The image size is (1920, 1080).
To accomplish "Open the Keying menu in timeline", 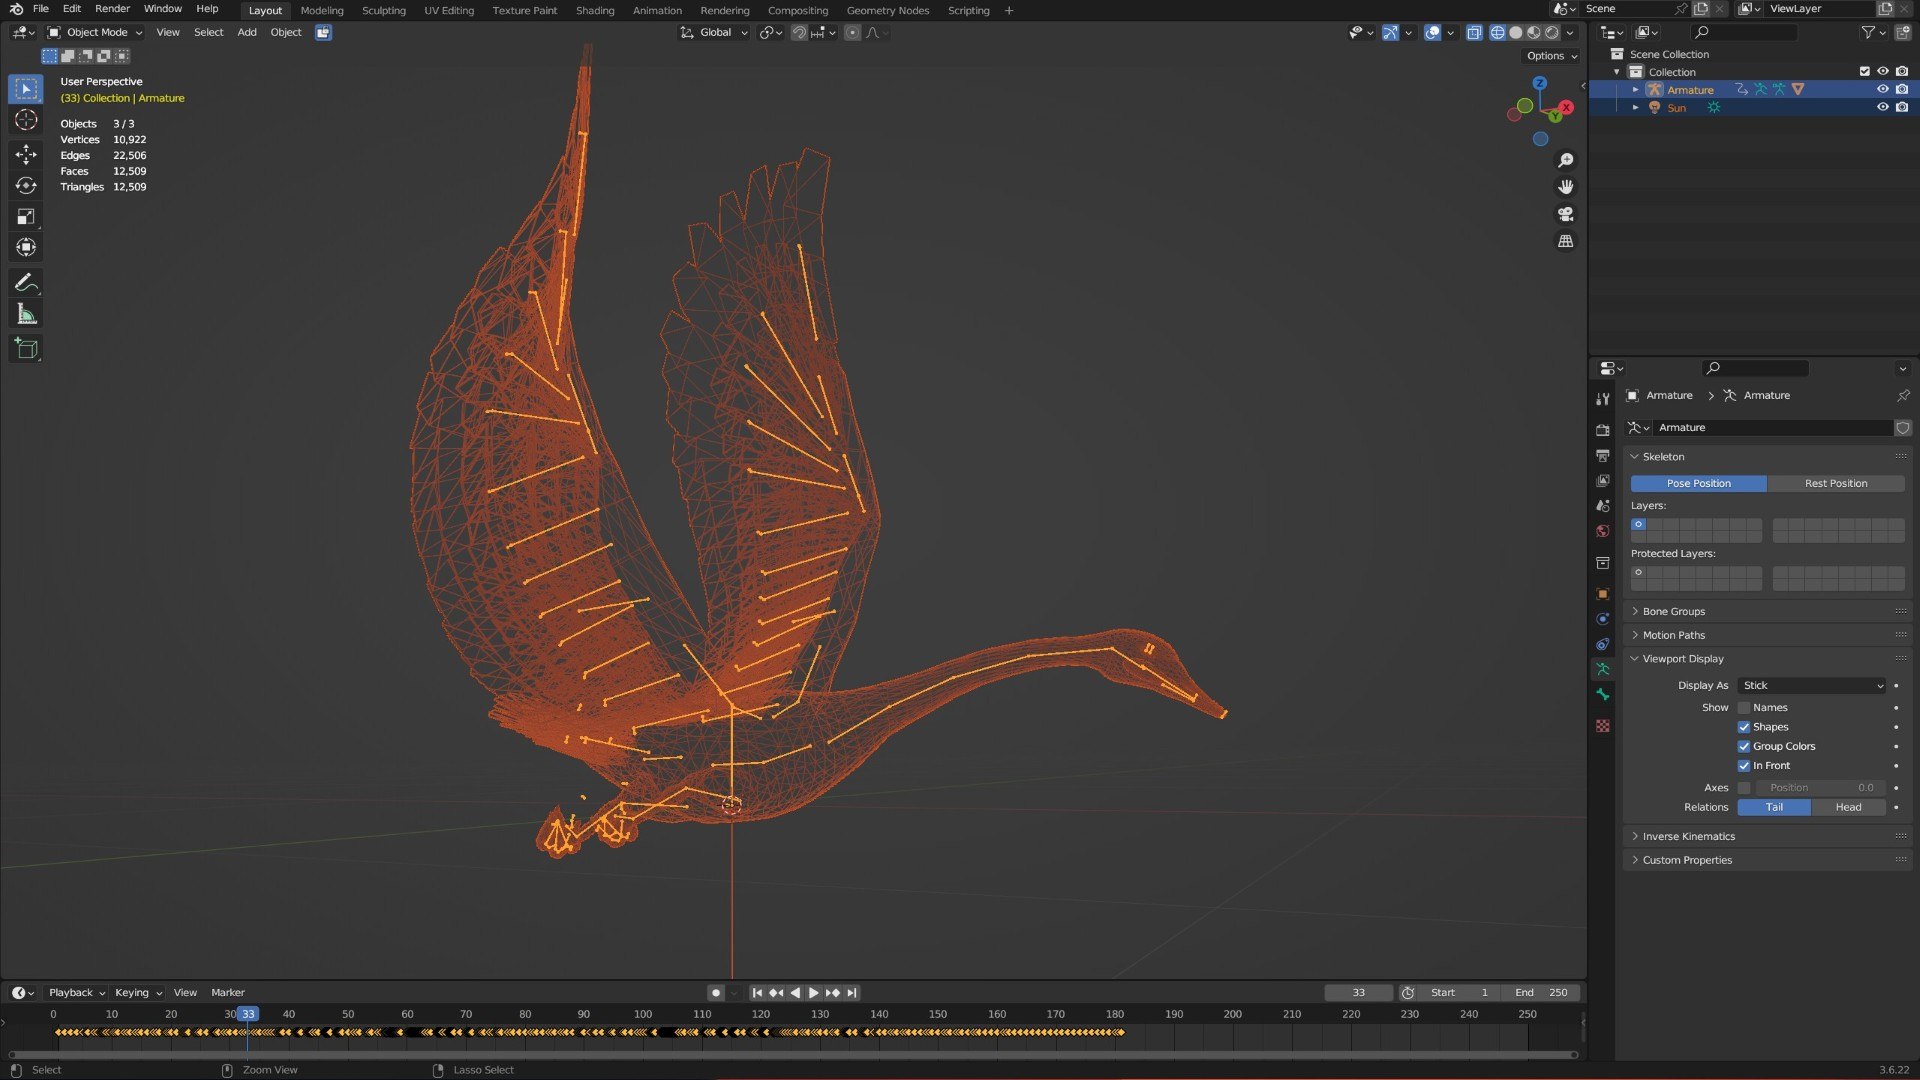I will 138,993.
